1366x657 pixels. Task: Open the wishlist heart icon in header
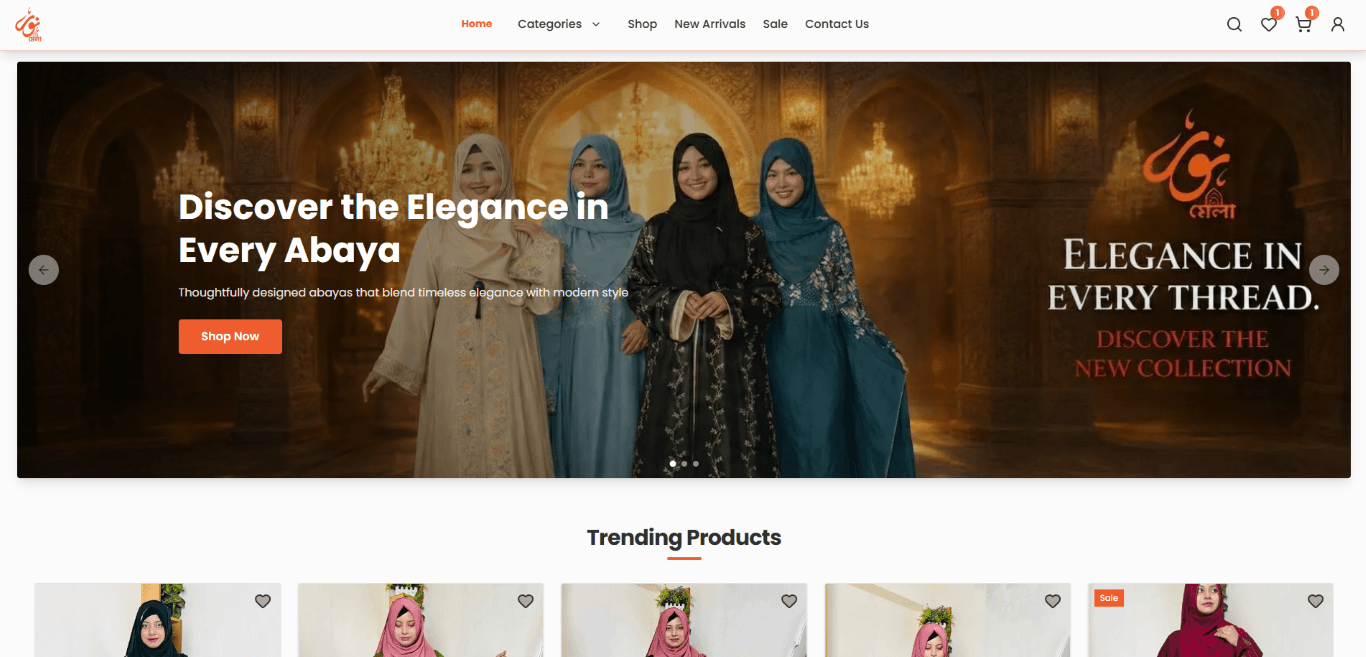(x=1268, y=24)
